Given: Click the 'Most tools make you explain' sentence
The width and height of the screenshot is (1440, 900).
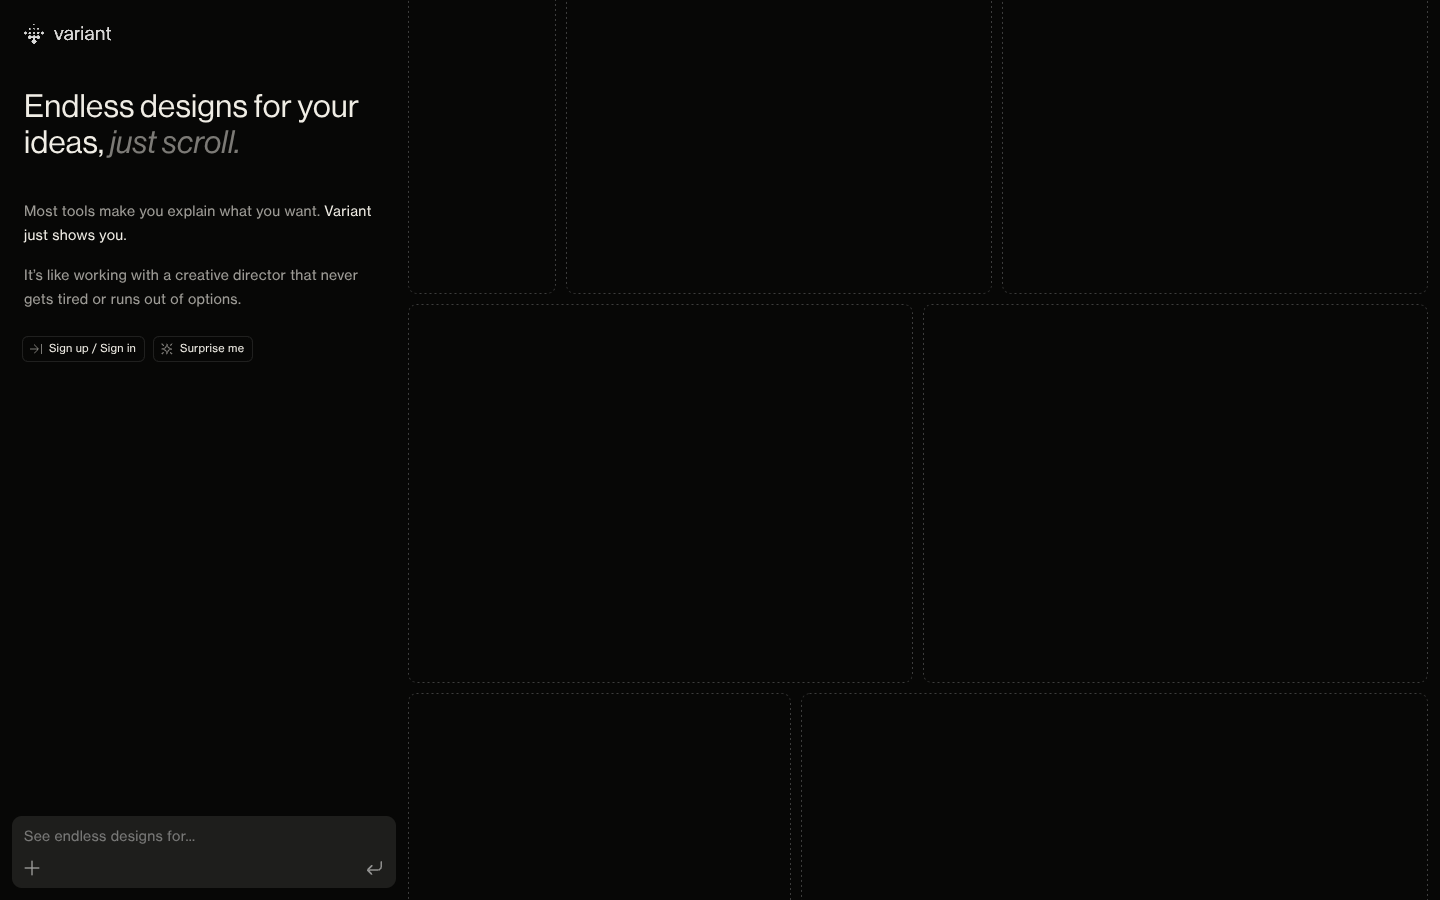Looking at the screenshot, I should (x=172, y=211).
